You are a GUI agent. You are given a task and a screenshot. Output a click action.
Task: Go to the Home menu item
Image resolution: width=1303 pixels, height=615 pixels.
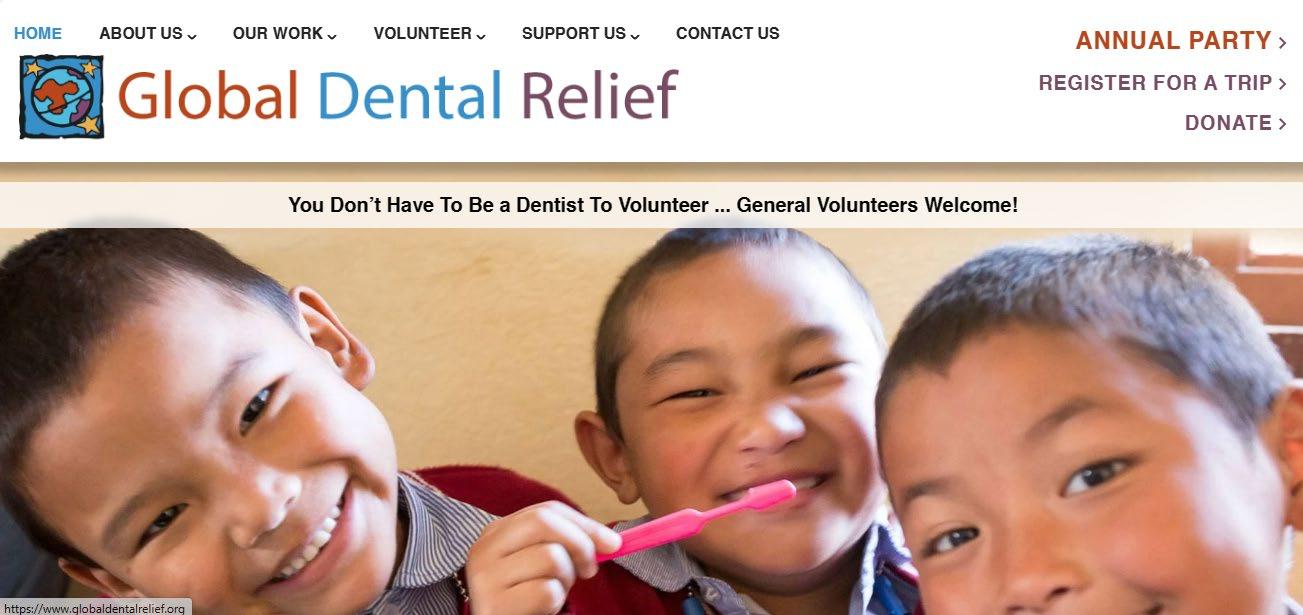tap(38, 33)
